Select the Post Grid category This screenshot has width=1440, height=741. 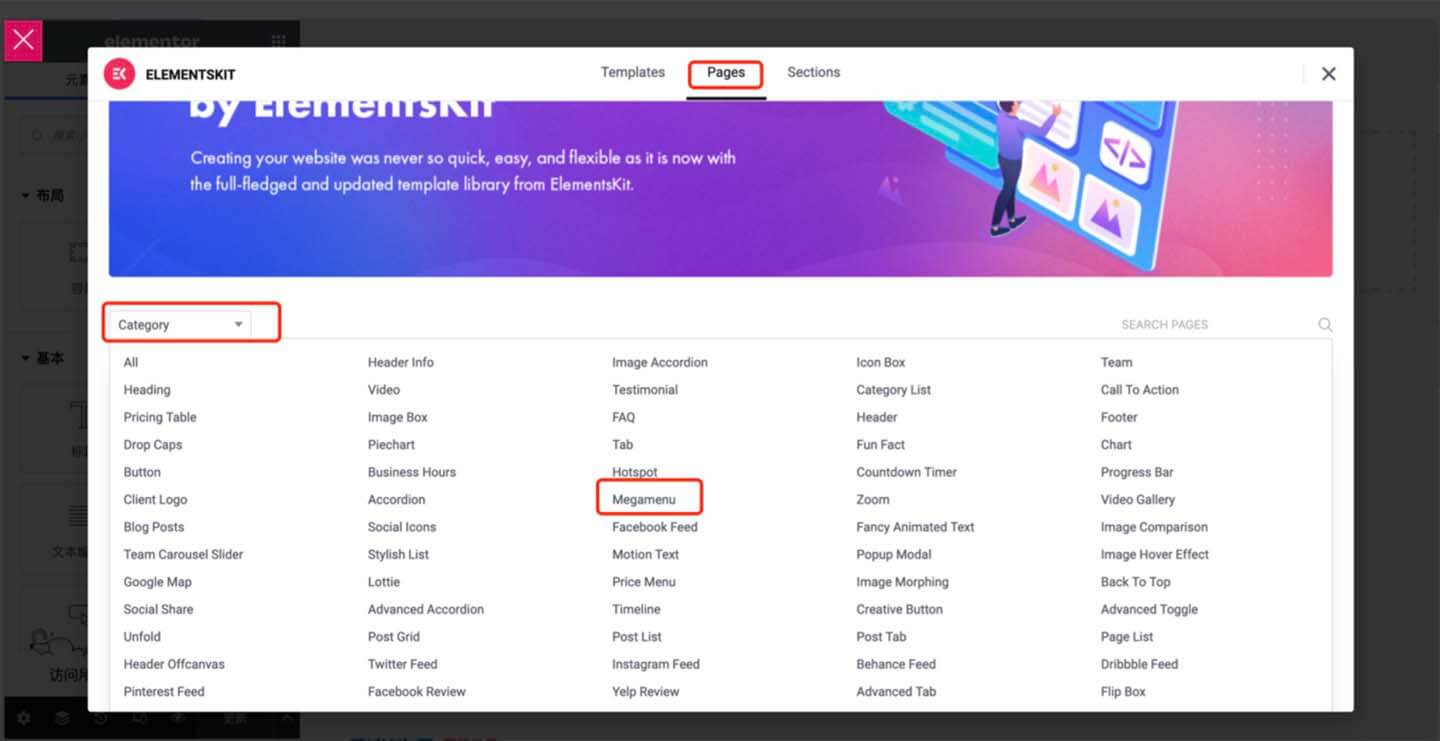coord(394,636)
